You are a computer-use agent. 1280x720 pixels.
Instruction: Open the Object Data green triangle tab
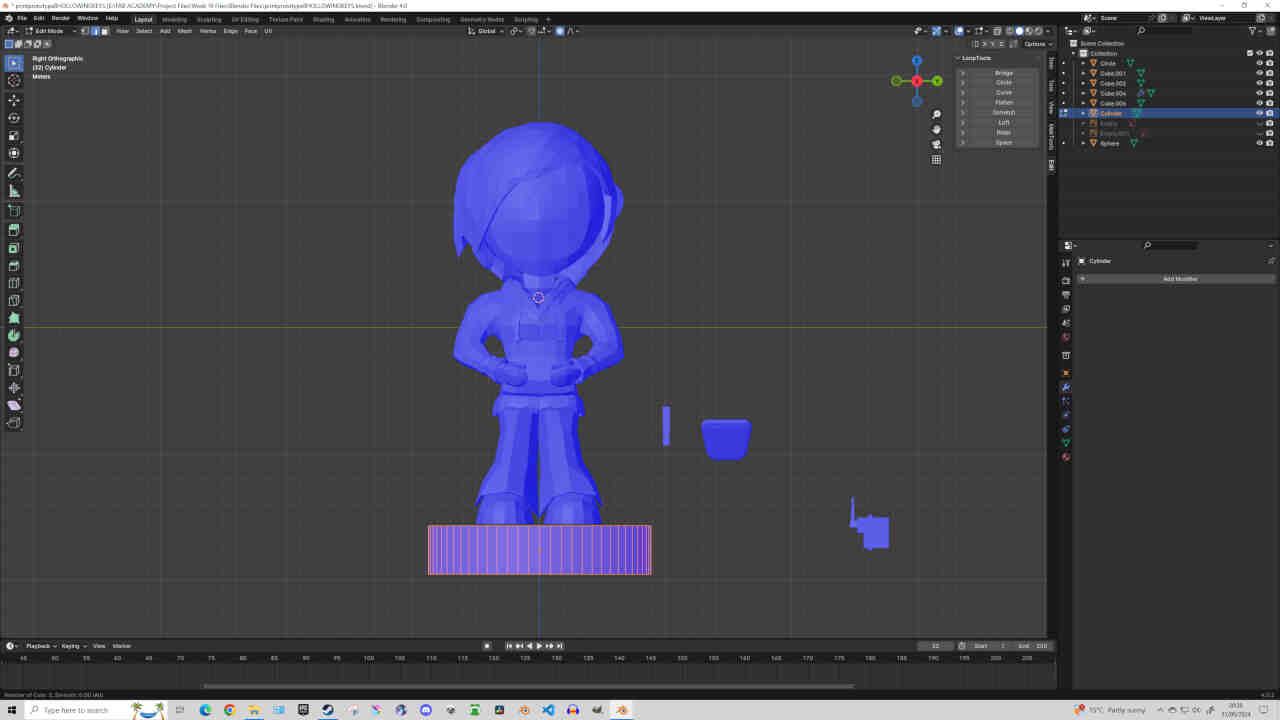[x=1066, y=443]
